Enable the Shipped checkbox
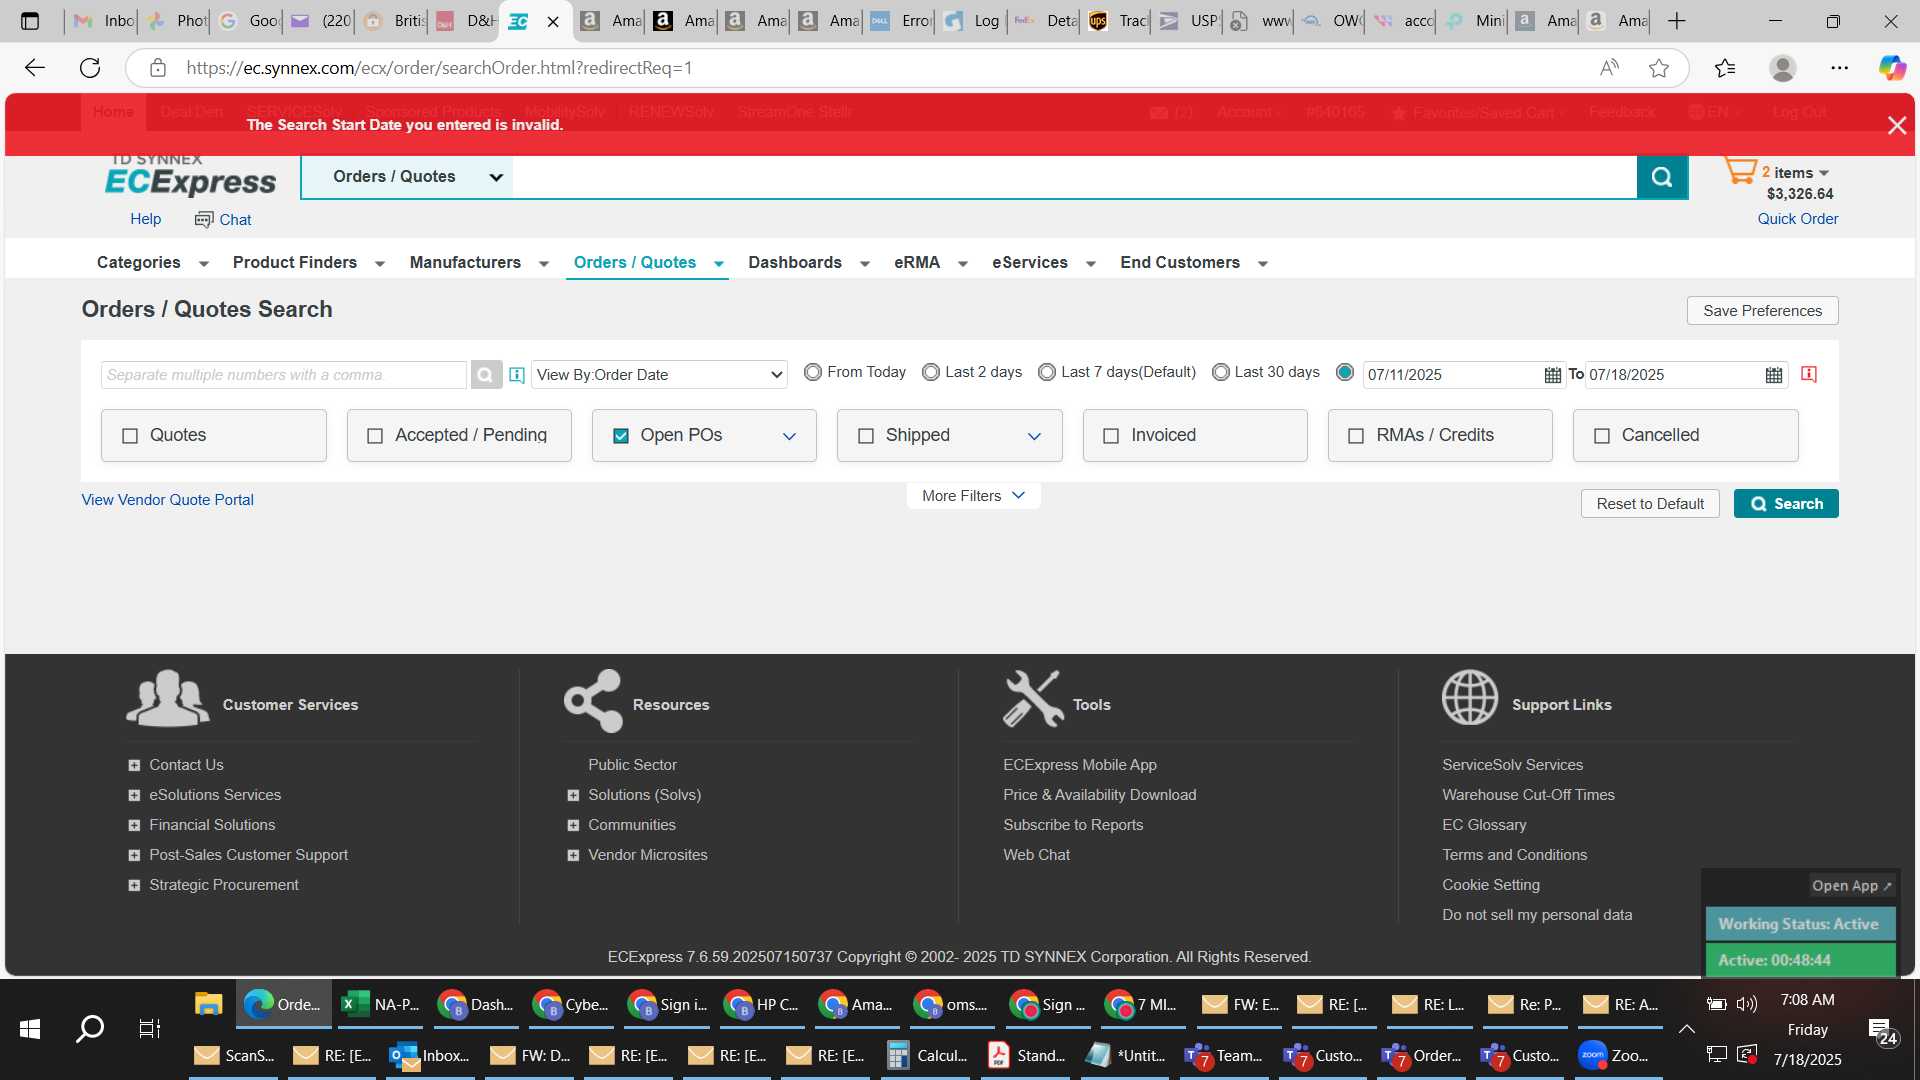1920x1080 pixels. [x=866, y=436]
